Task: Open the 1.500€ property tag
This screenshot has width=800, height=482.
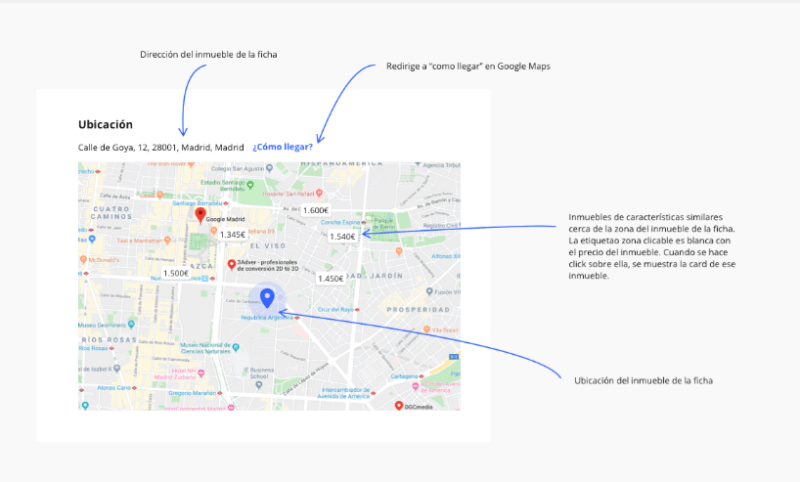Action: click(176, 273)
